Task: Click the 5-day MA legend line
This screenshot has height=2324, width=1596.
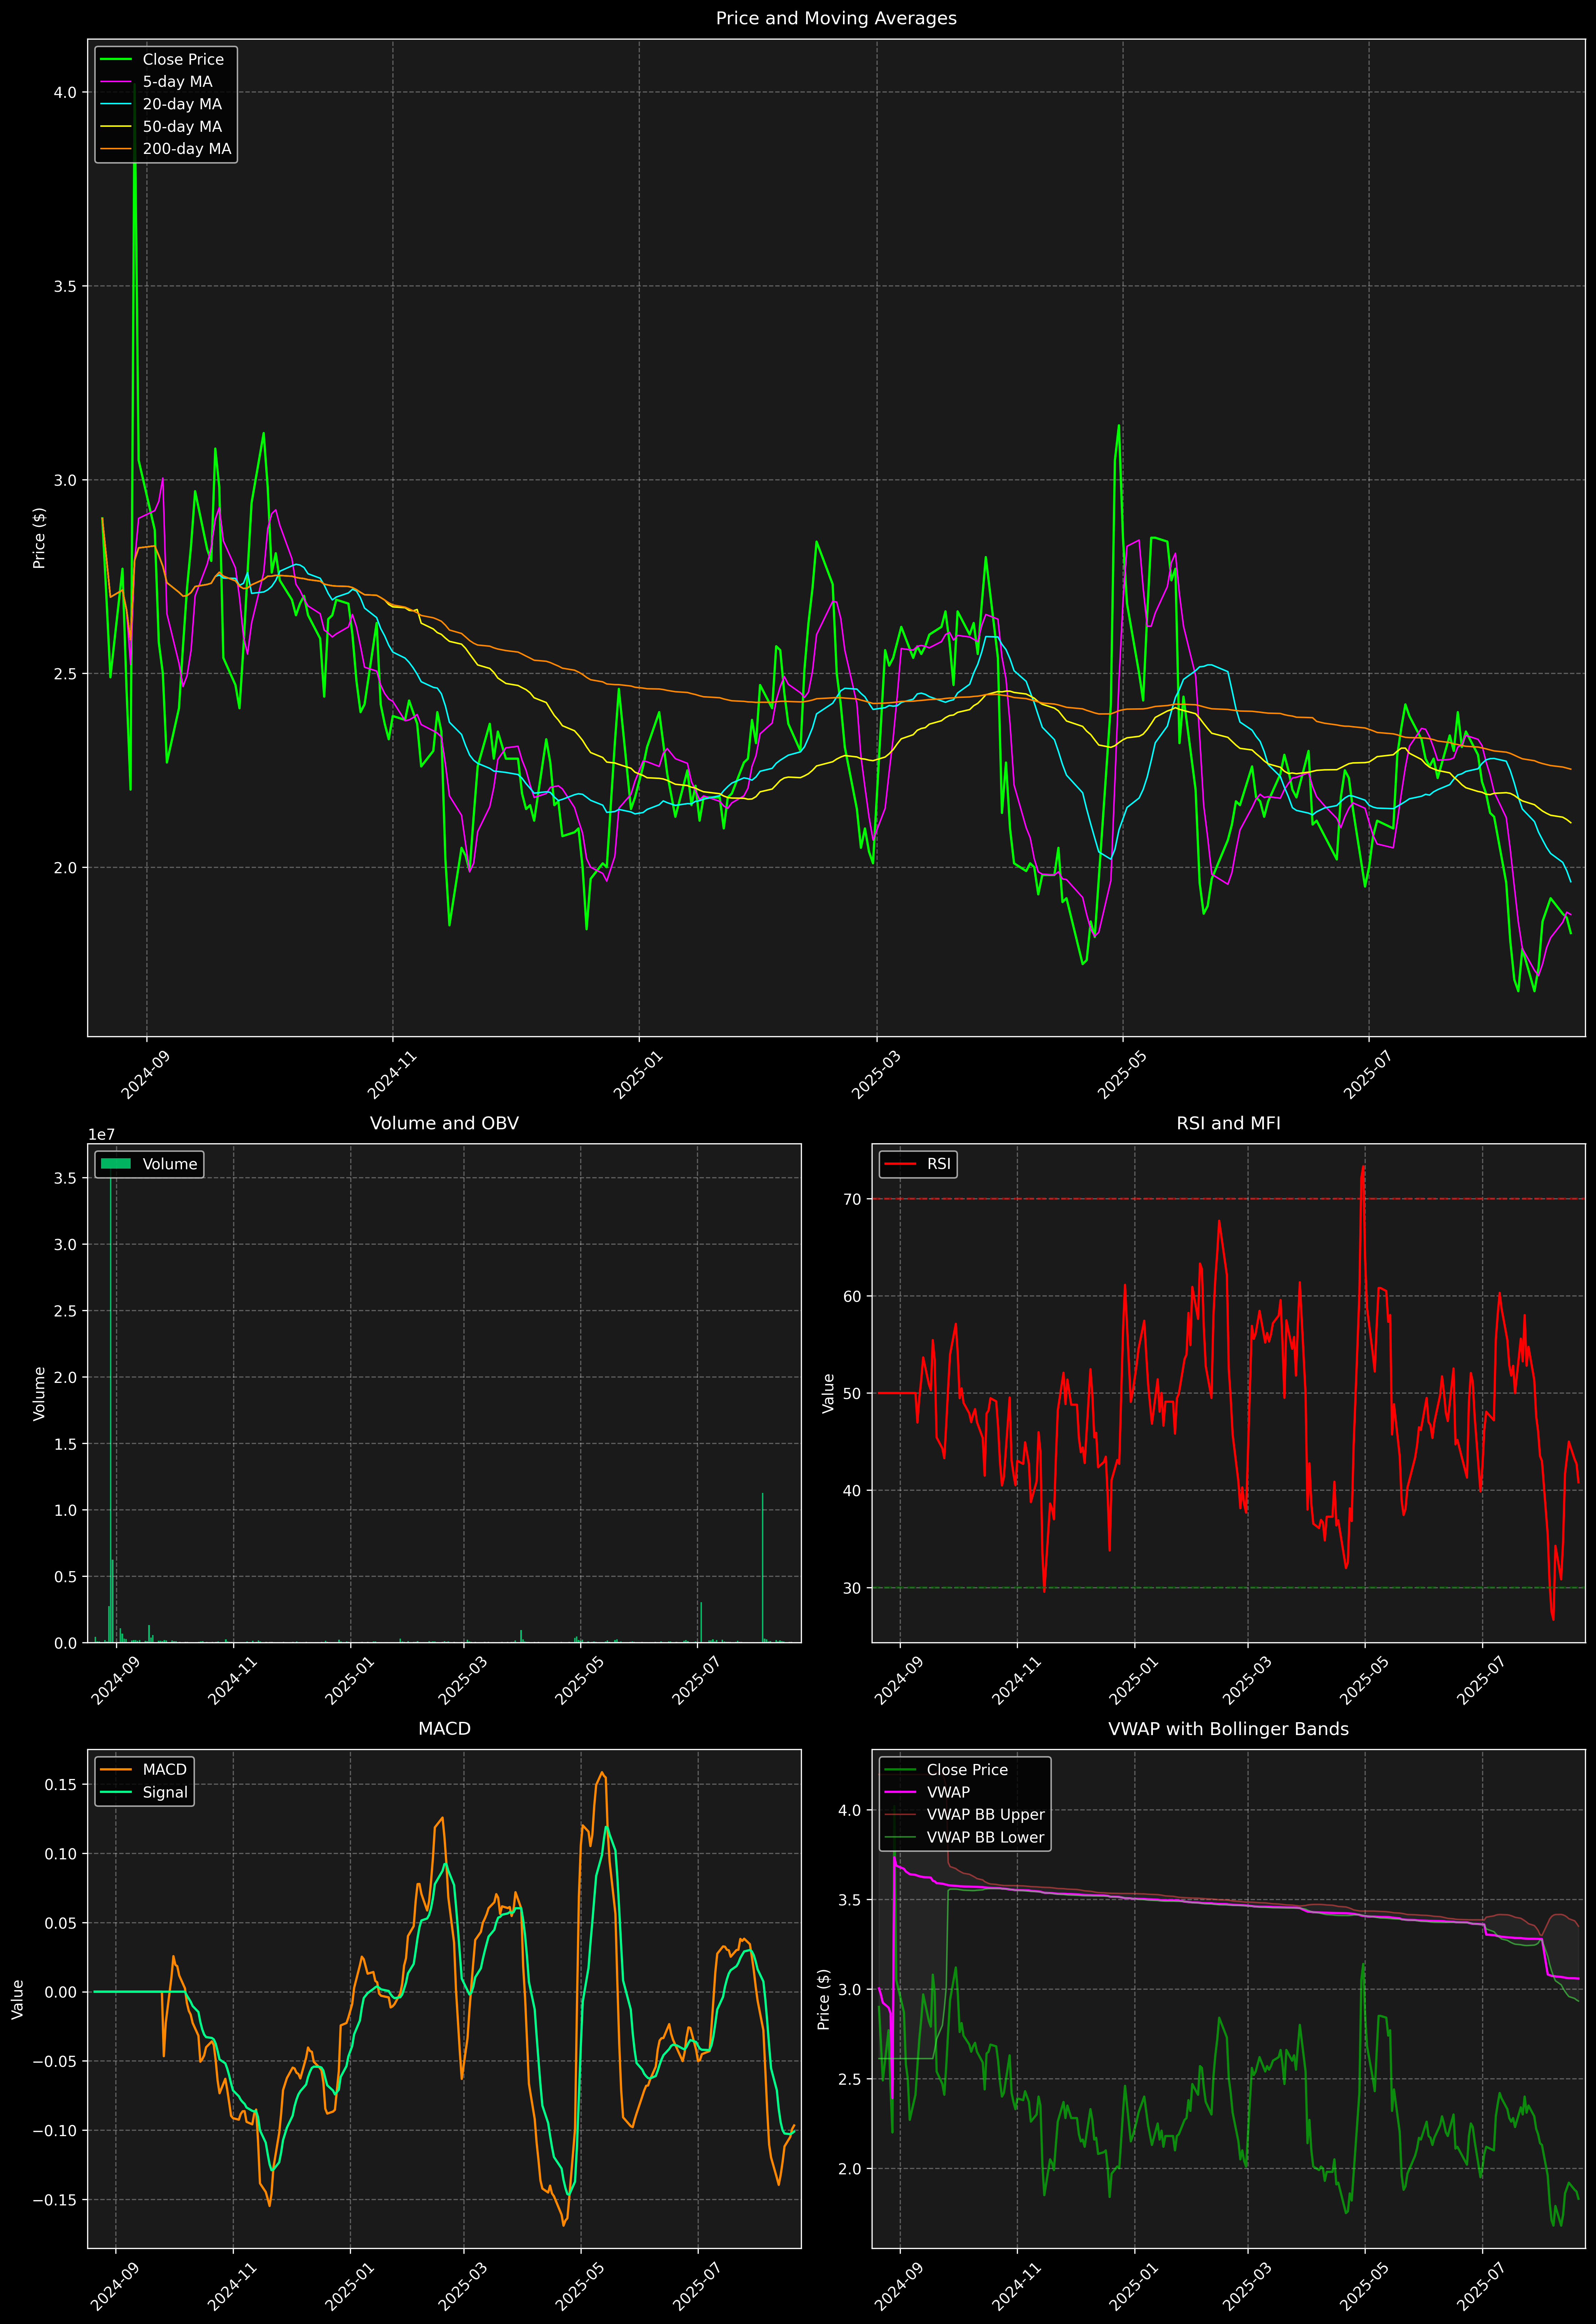Action: pyautogui.click(x=116, y=82)
